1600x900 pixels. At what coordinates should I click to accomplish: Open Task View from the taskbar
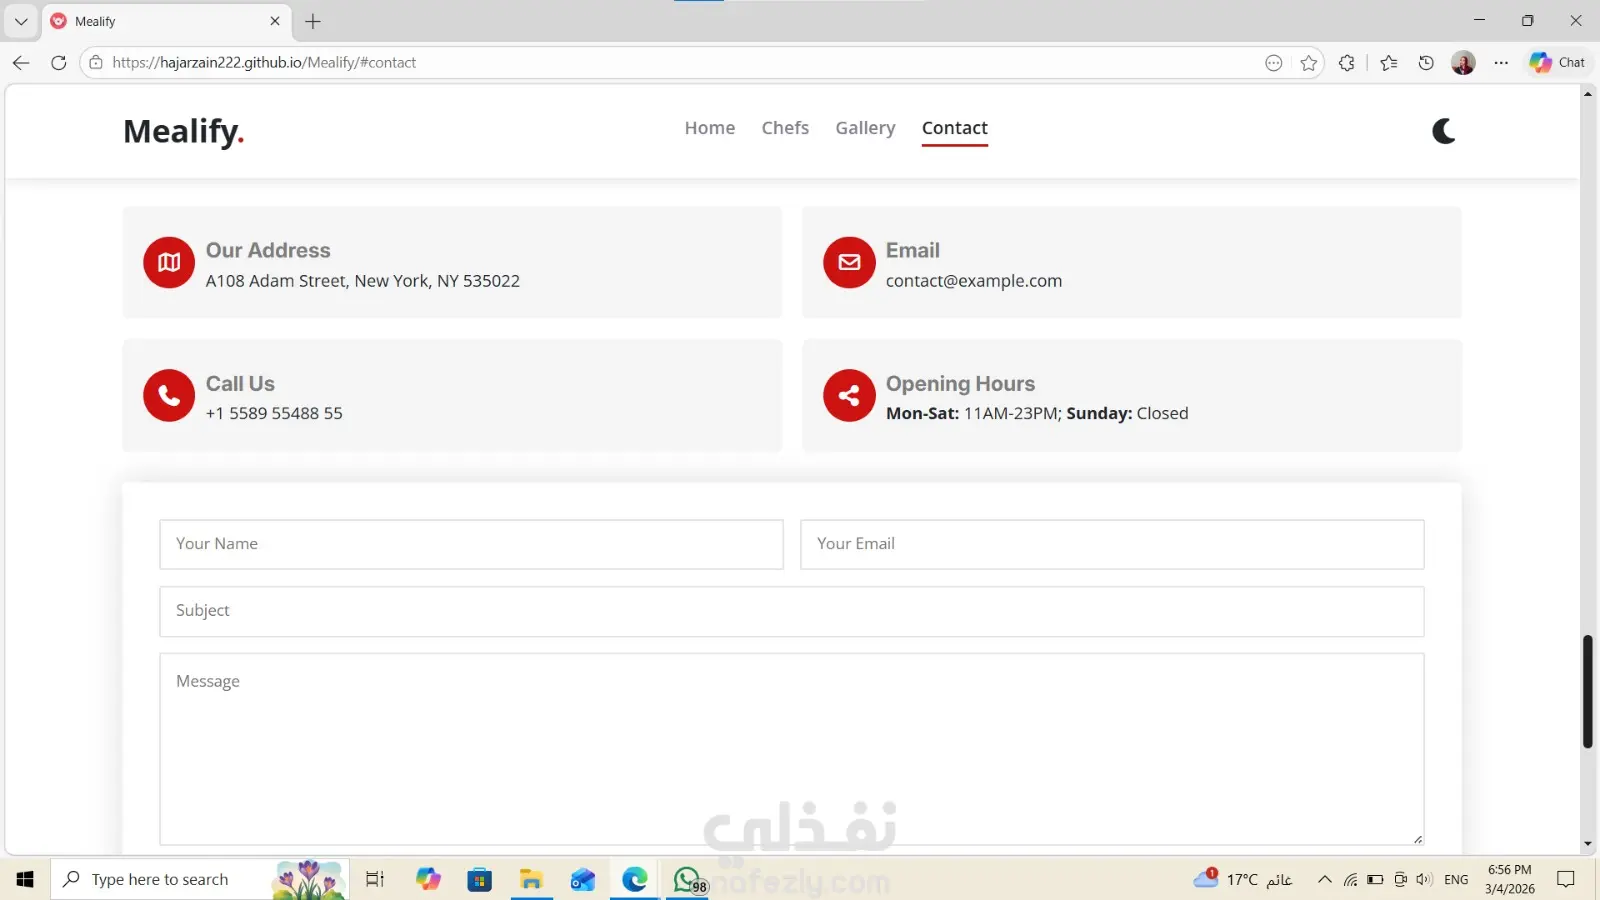[x=375, y=879]
